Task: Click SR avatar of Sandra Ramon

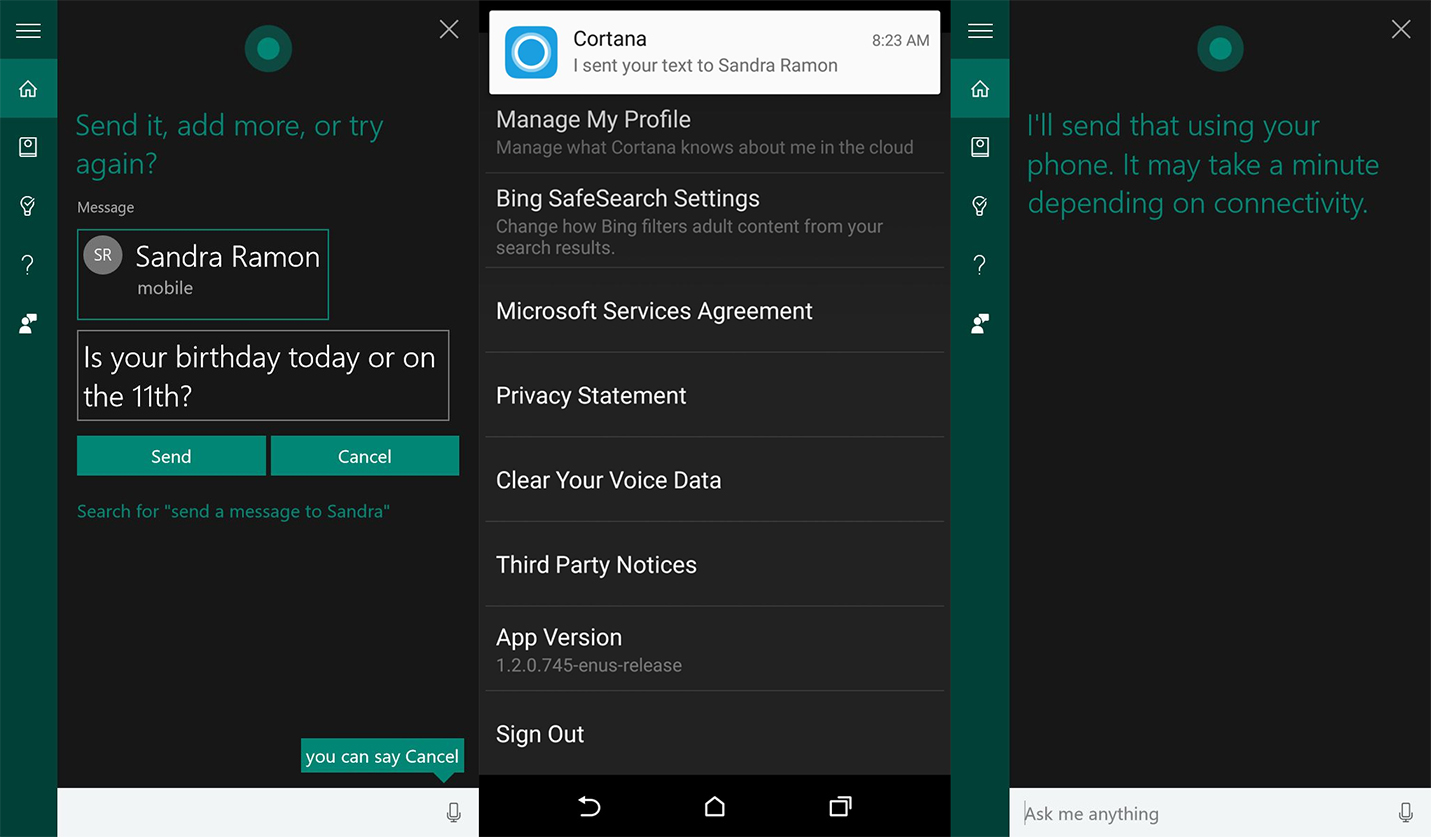Action: tap(103, 256)
